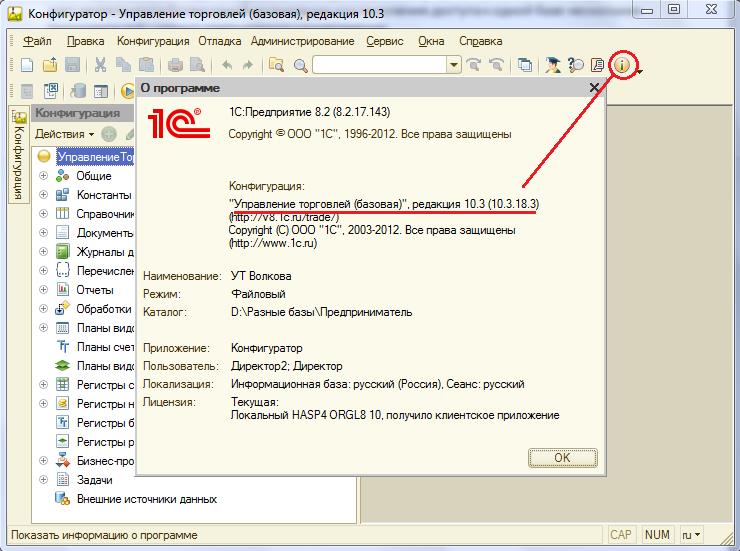Open the toolbar search field dropdown arrow
This screenshot has height=551, width=740.
[x=454, y=65]
